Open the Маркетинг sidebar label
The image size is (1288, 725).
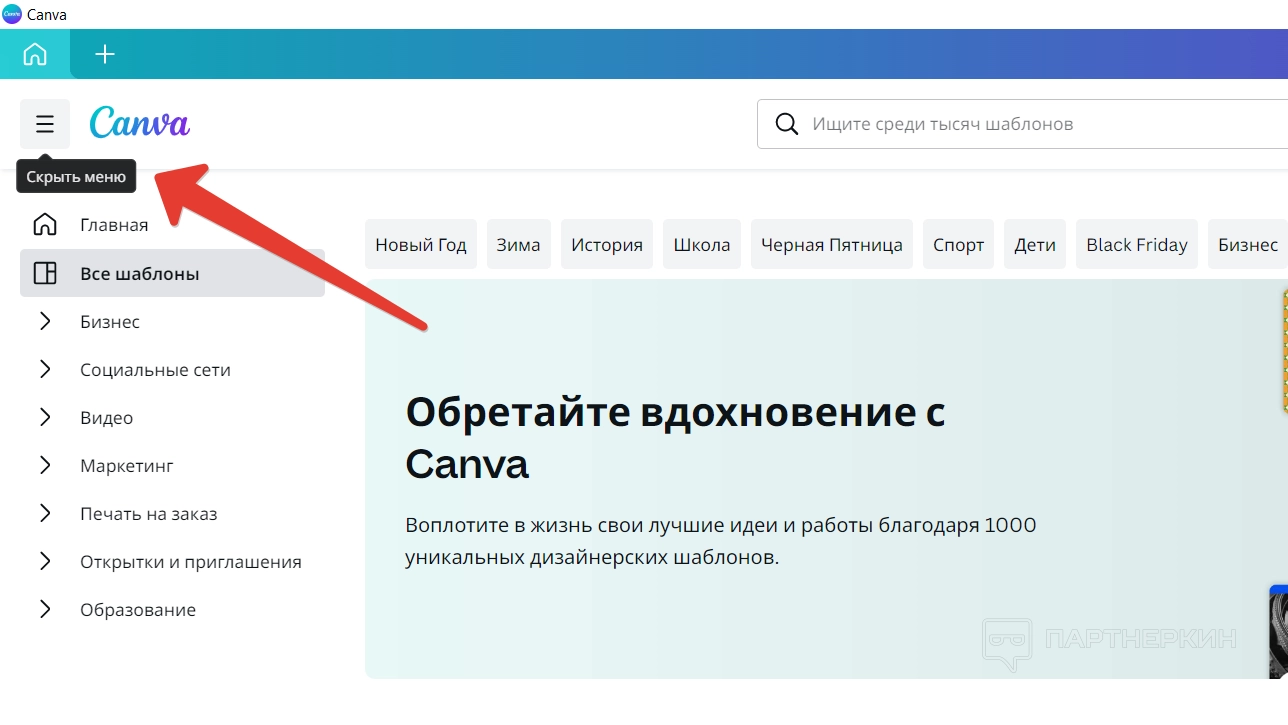[x=127, y=466]
